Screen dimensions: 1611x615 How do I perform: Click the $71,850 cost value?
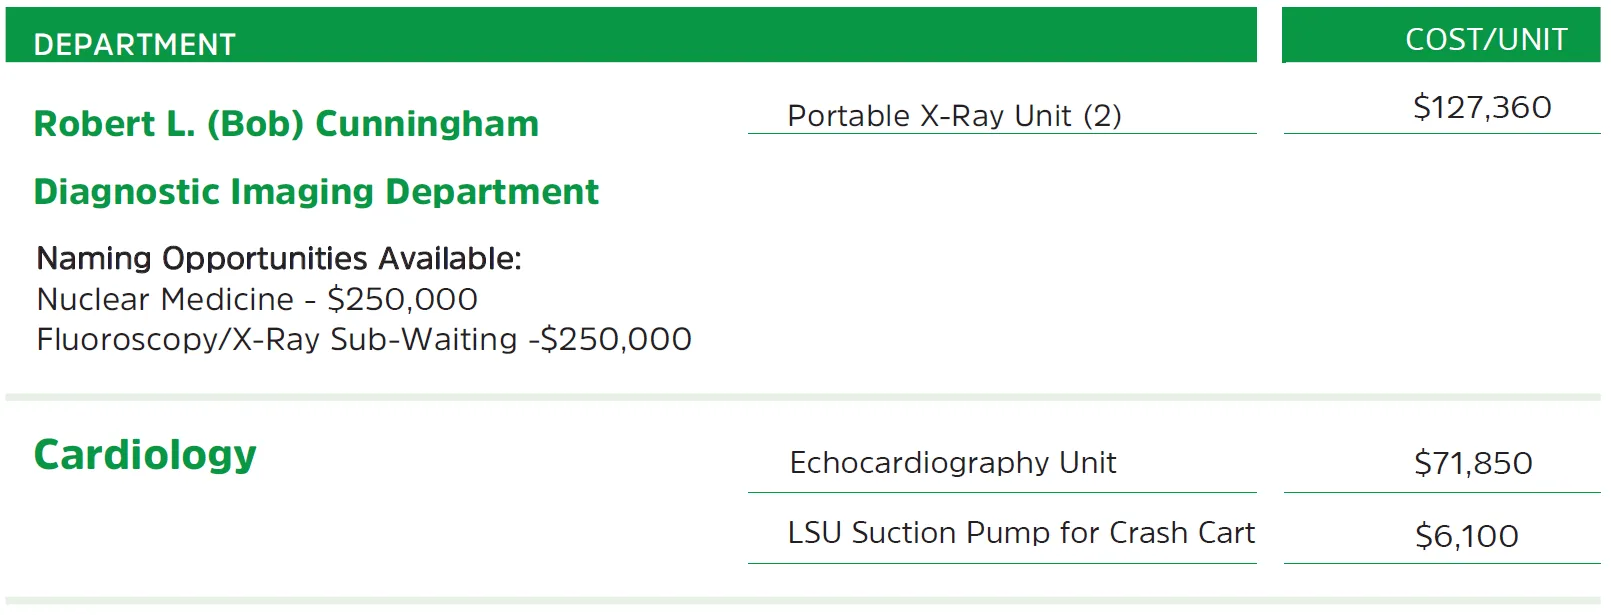tap(1473, 463)
